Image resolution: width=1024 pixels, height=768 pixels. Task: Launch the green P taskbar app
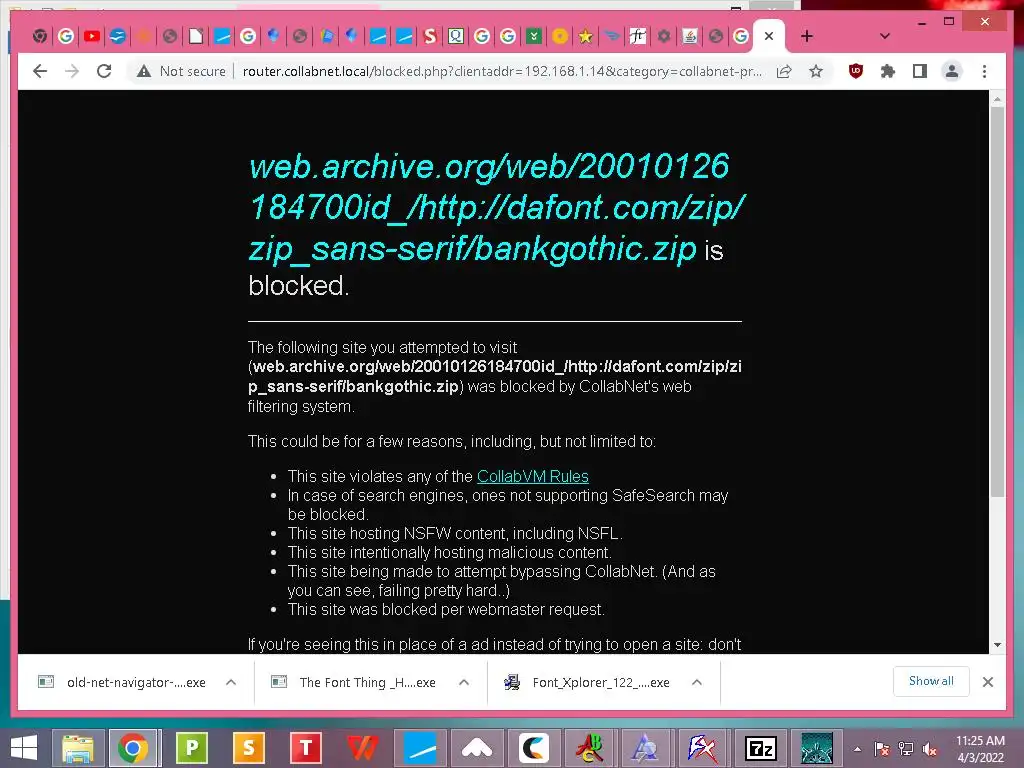pos(191,748)
